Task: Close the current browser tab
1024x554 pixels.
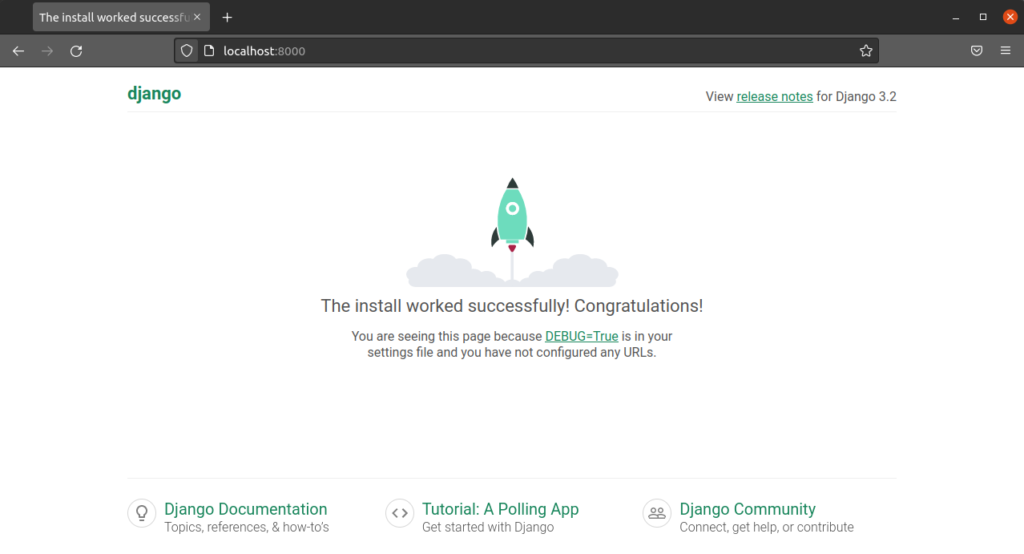Action: click(x=199, y=17)
